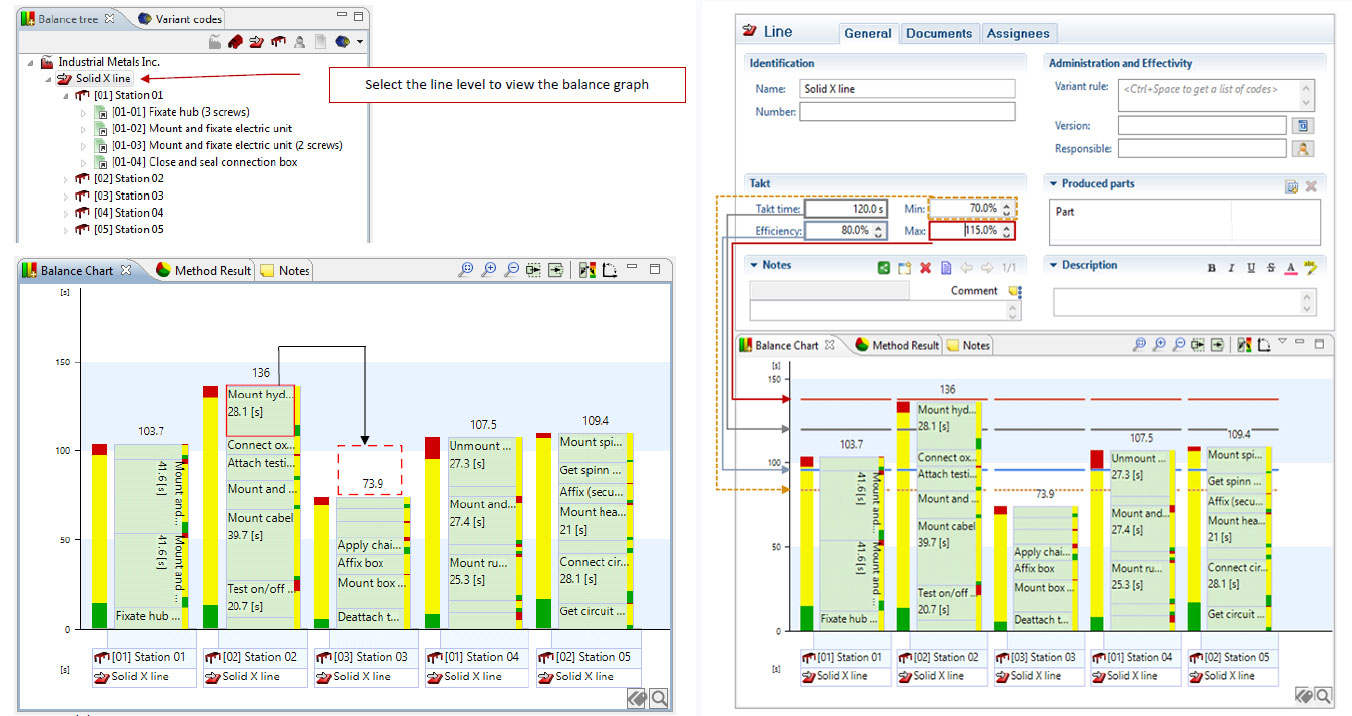Open the Responsible person picker icon
The width and height of the screenshot is (1352, 716).
coord(1302,149)
